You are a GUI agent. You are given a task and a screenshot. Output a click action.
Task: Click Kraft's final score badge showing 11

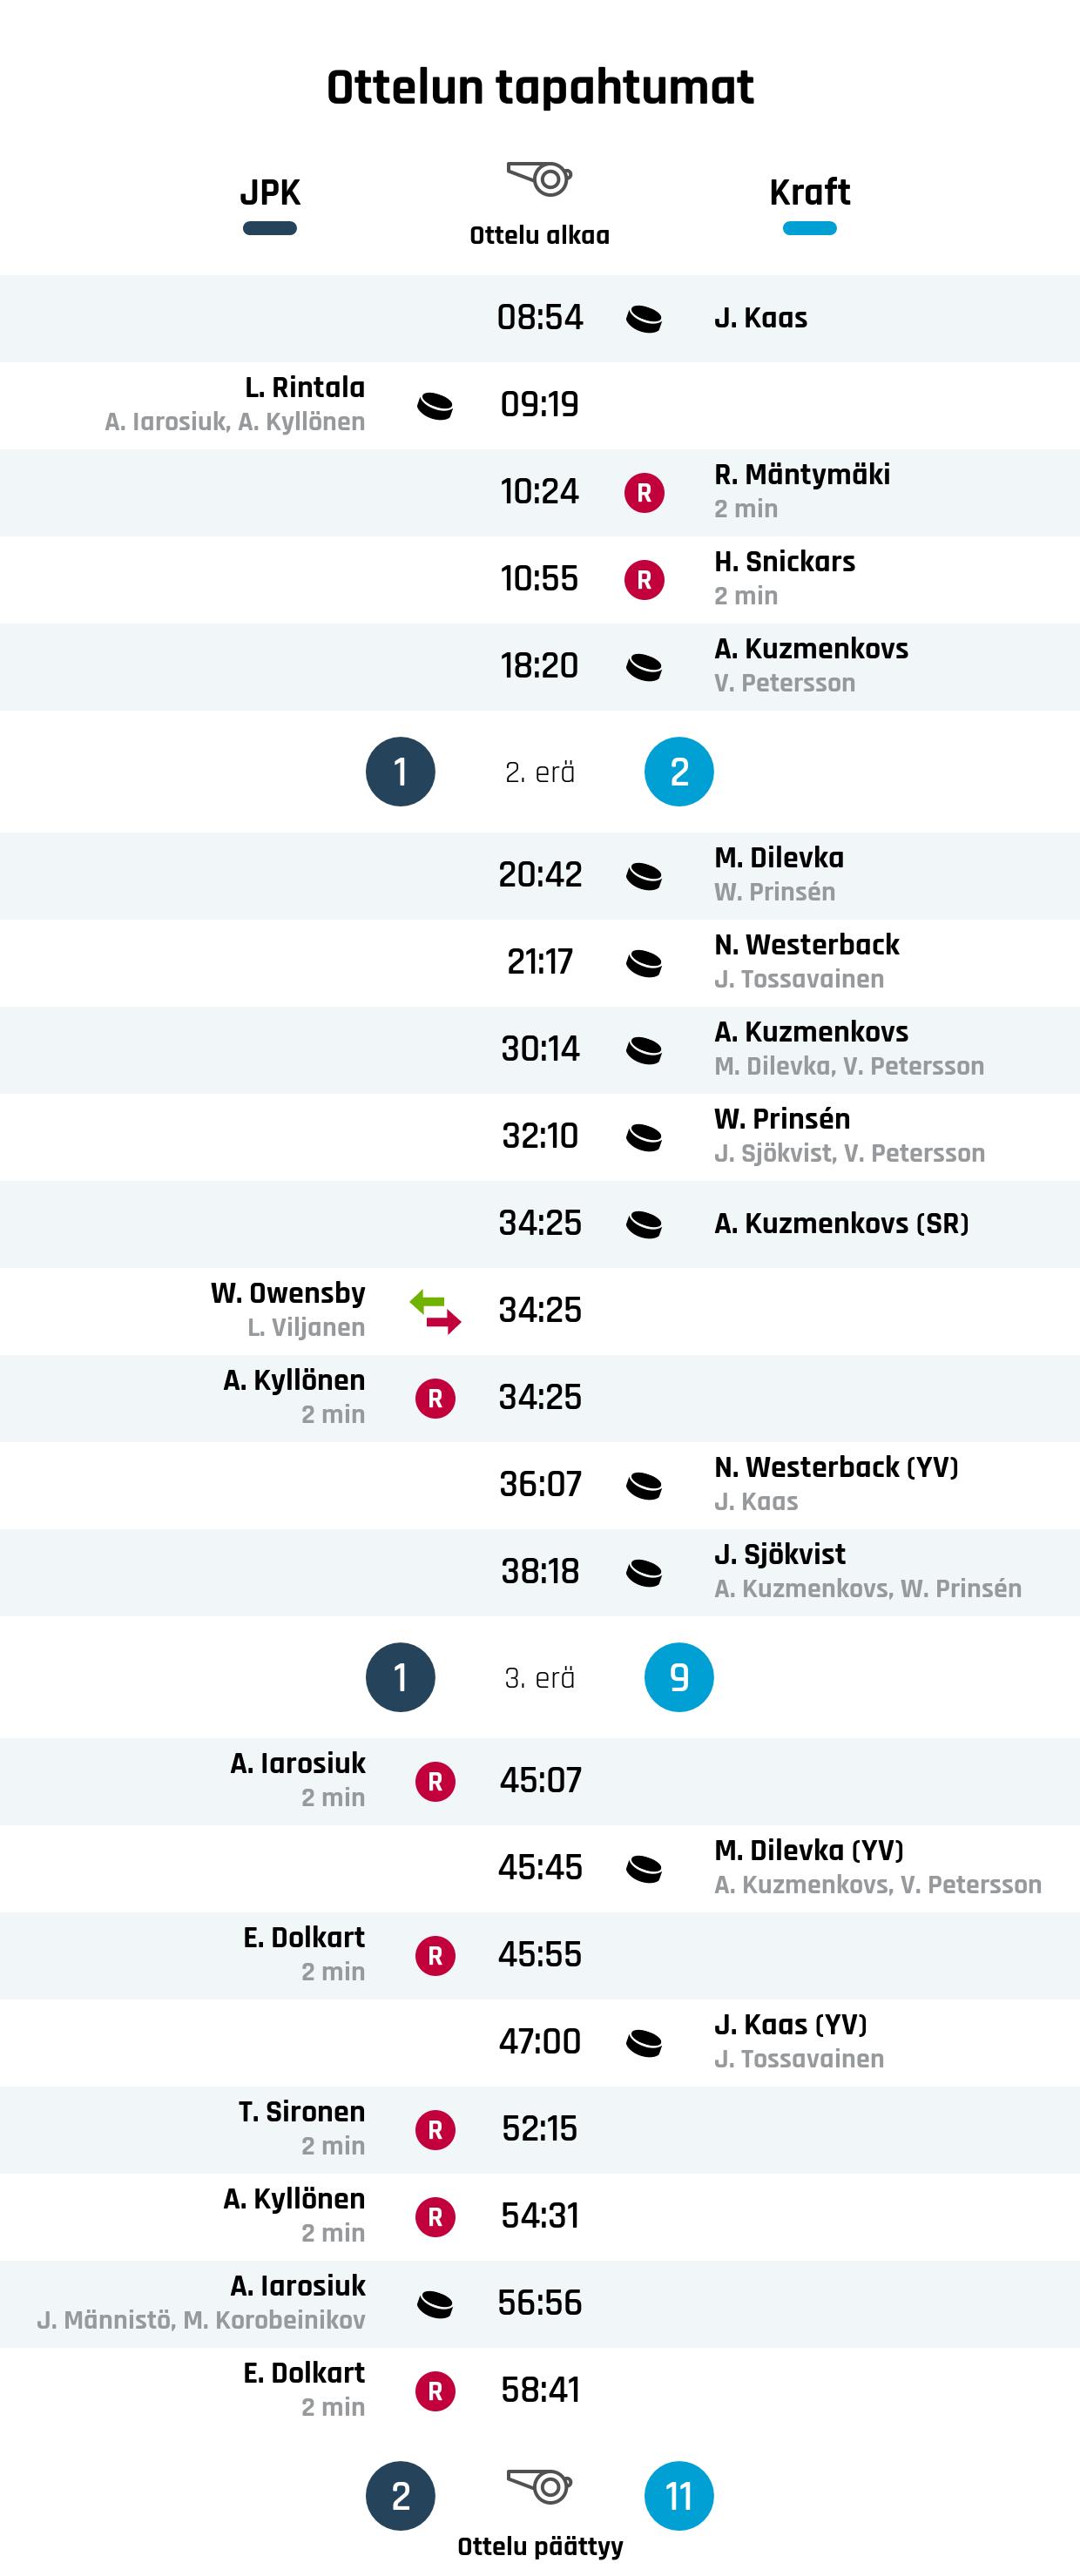(679, 2496)
